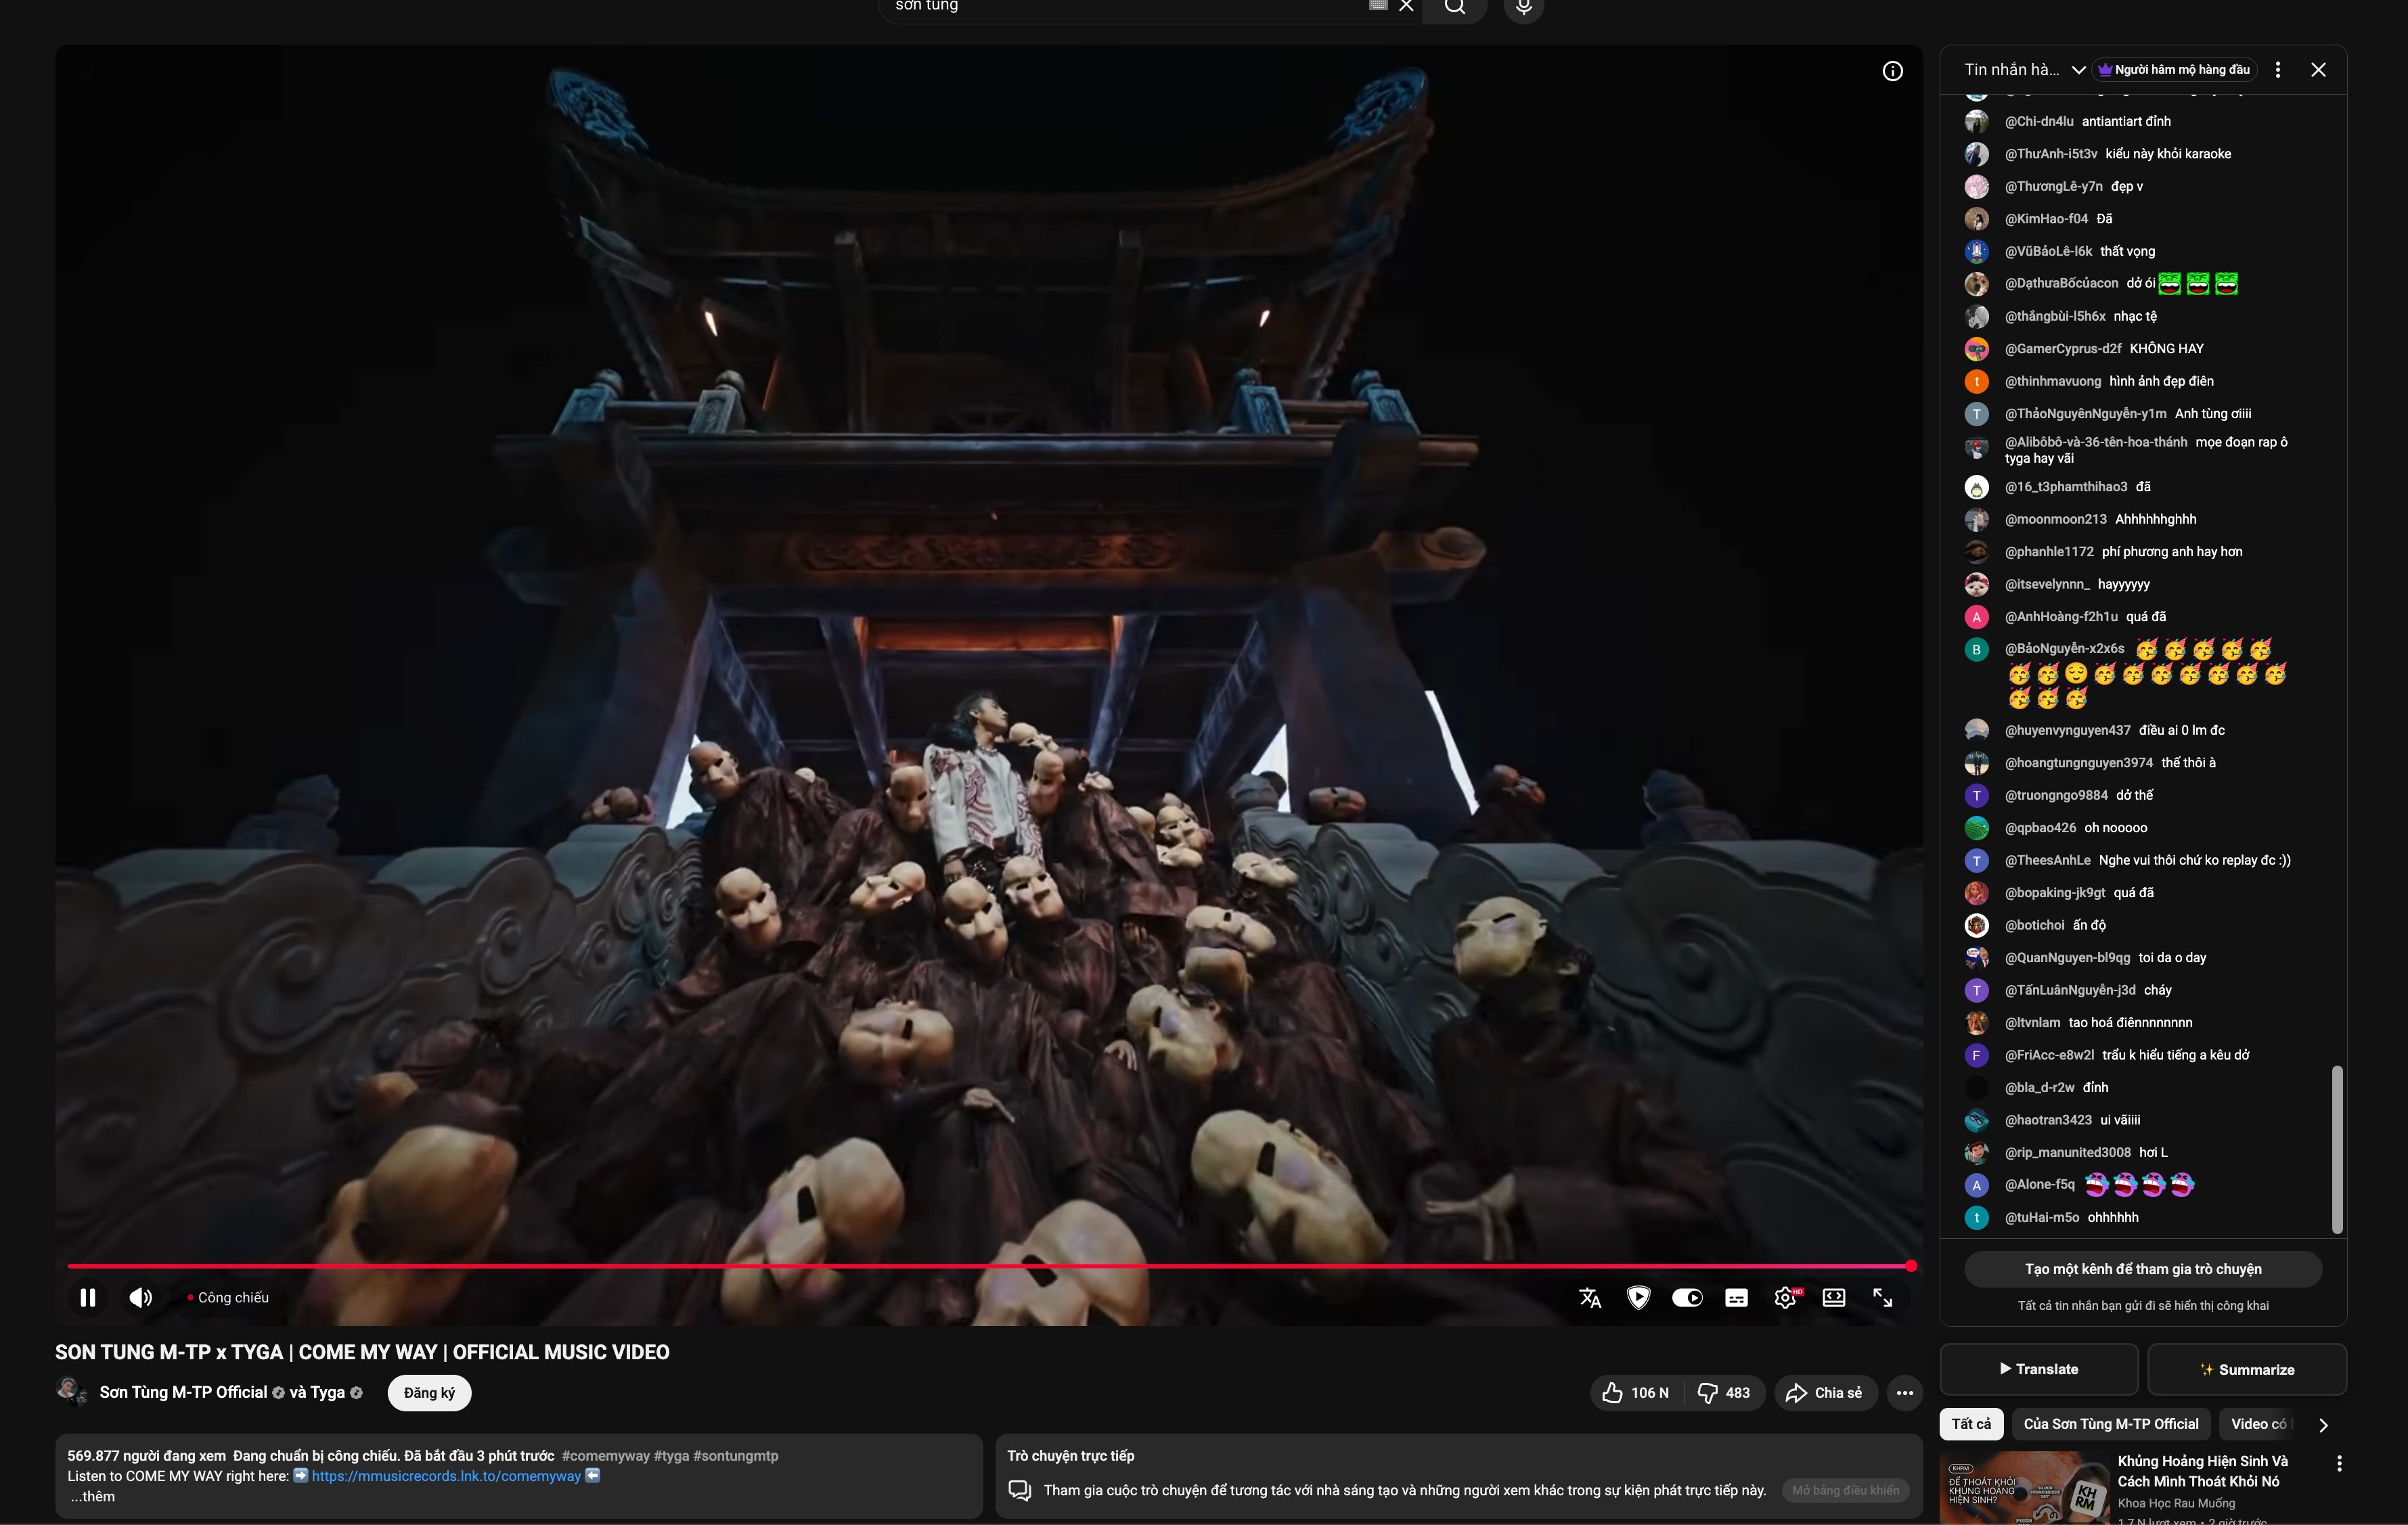Pause the music video

[88, 1297]
